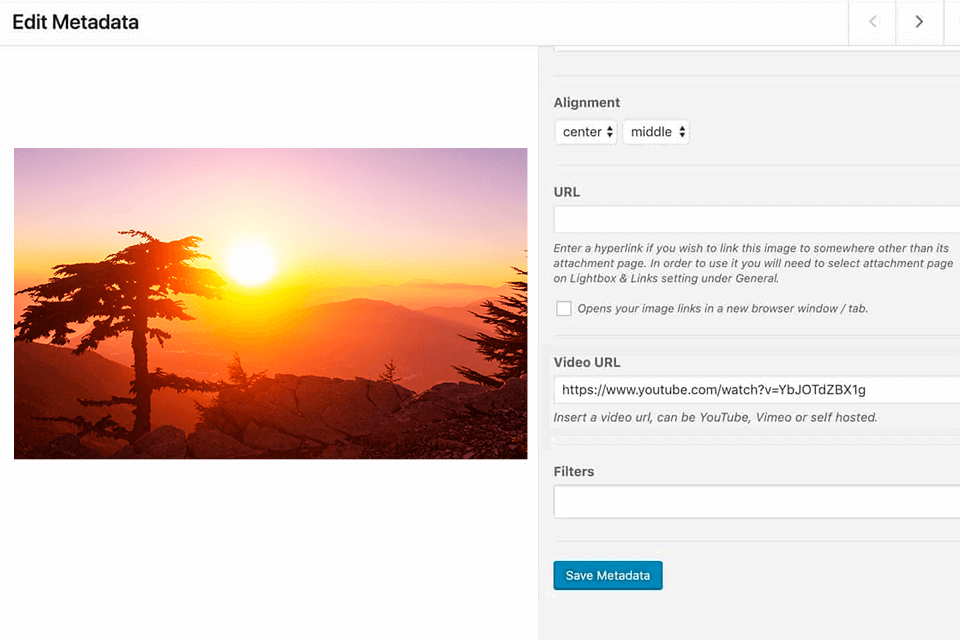Focus the empty URL input field
Viewport: 960px width, 640px height.
[756, 220]
